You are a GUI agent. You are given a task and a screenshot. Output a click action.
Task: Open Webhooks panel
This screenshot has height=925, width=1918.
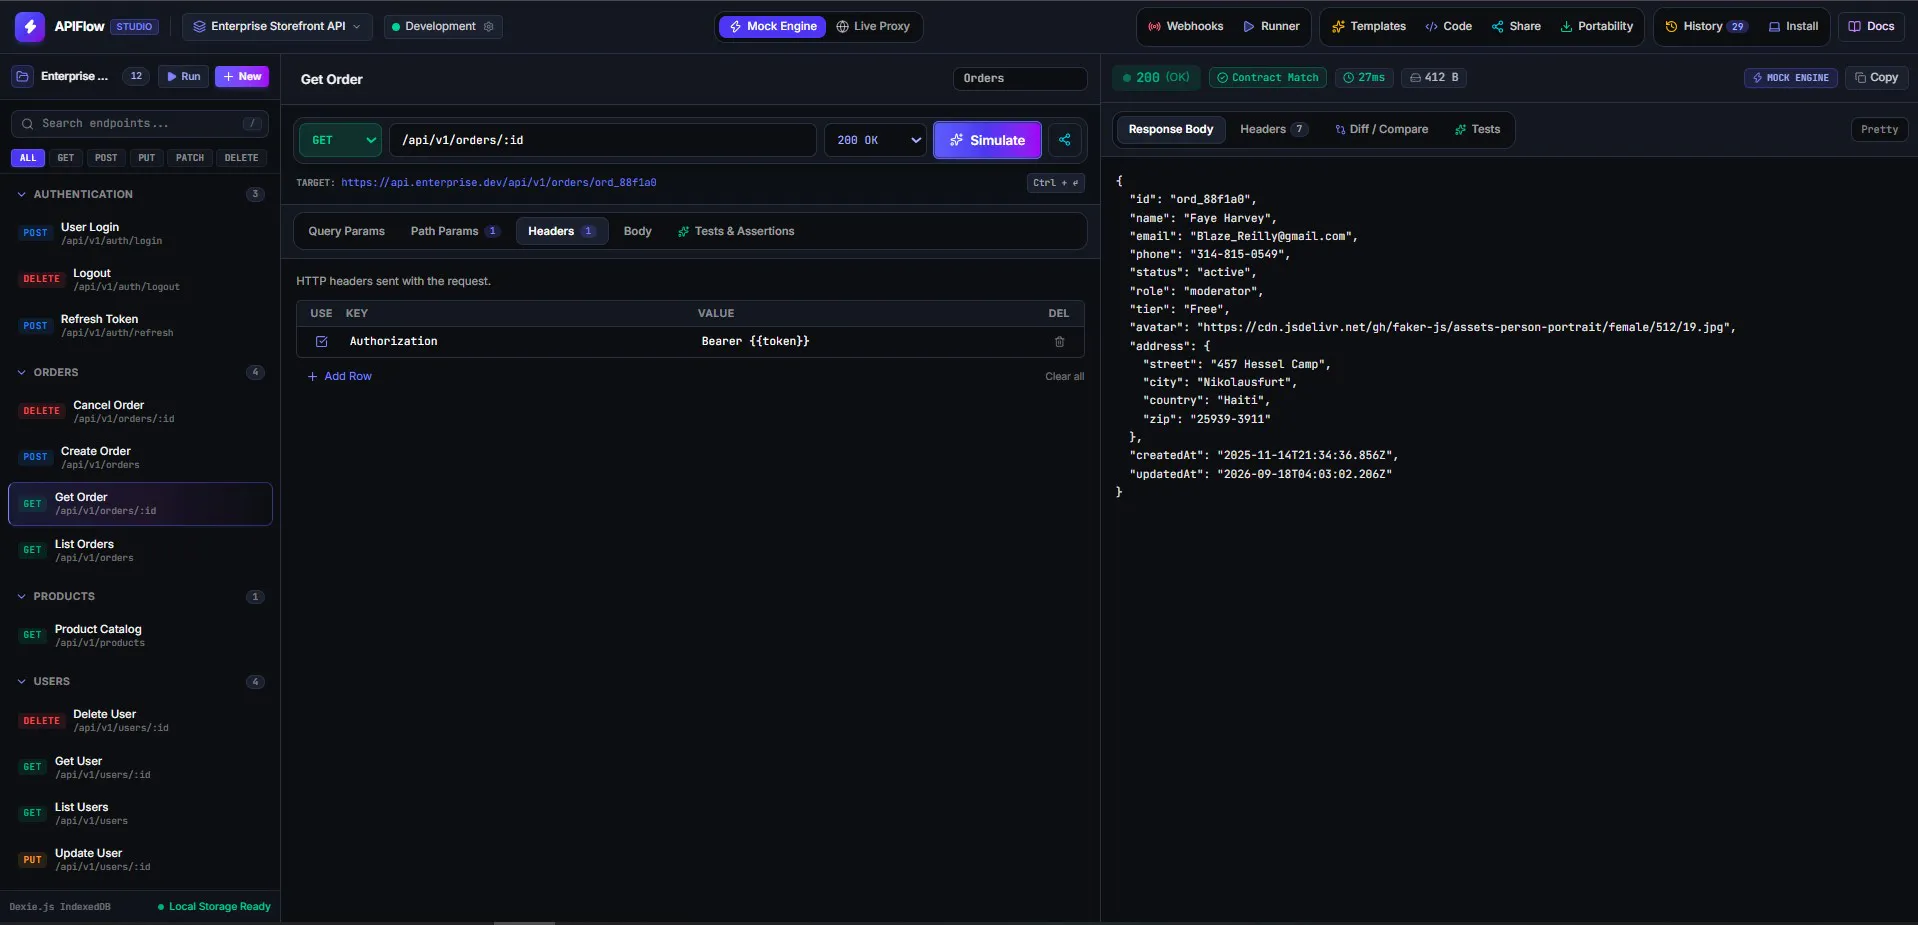click(1186, 27)
